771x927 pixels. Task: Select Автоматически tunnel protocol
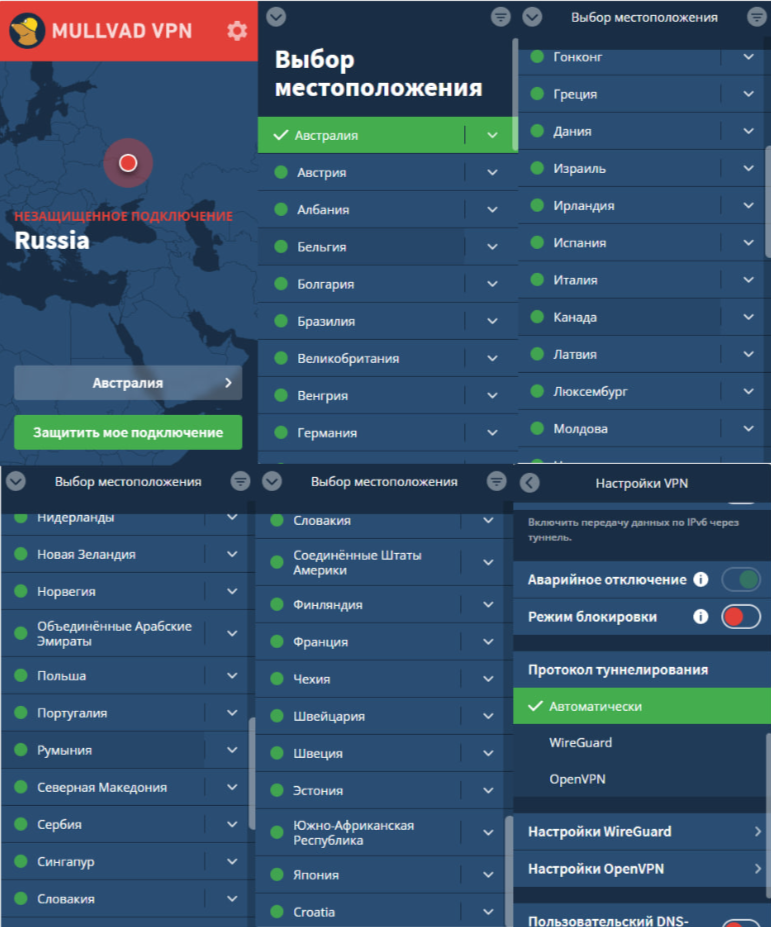642,706
